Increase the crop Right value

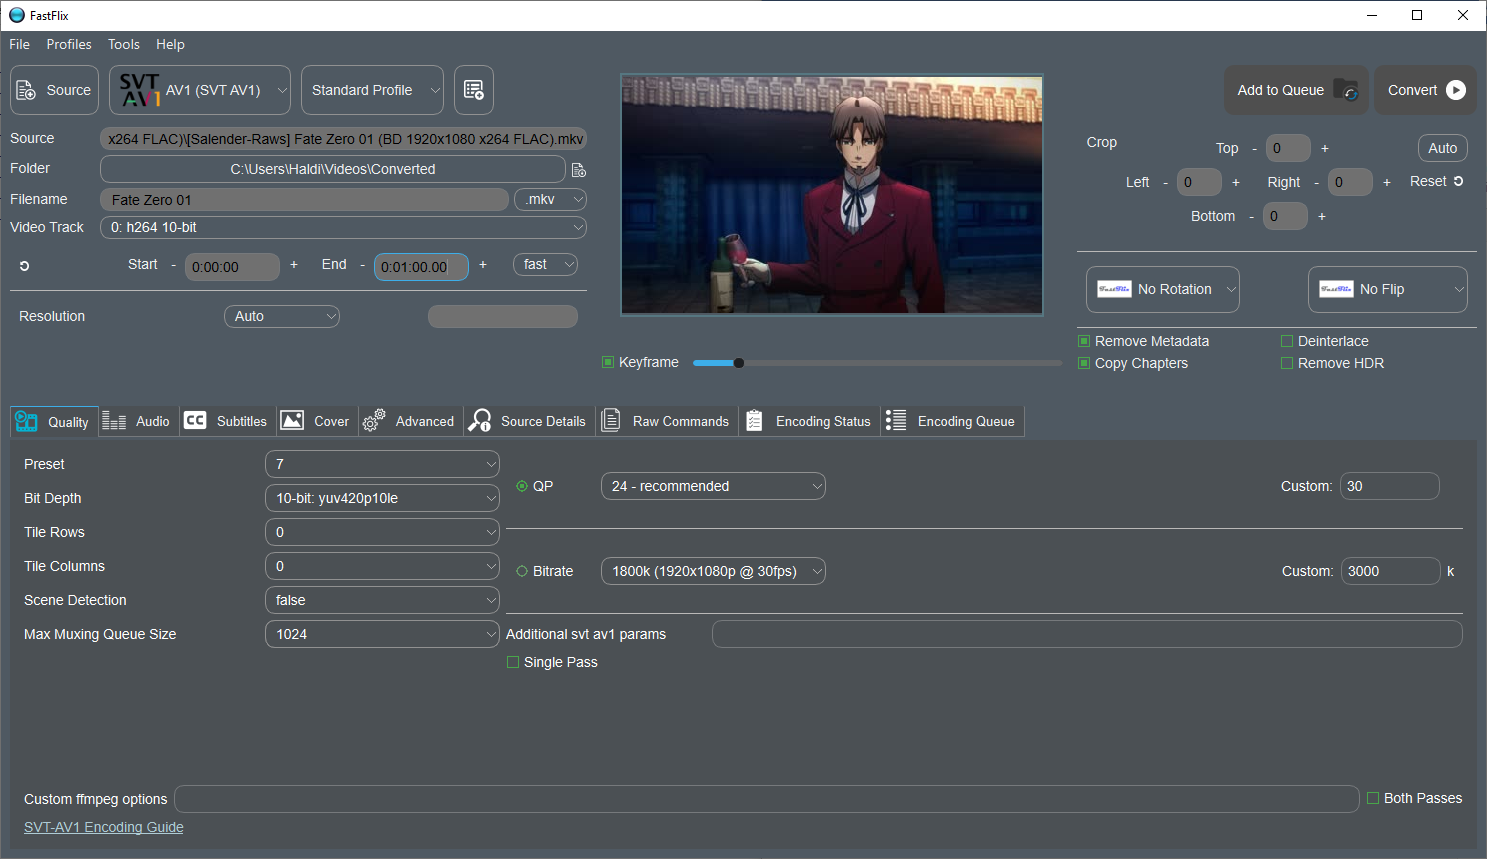pos(1387,182)
